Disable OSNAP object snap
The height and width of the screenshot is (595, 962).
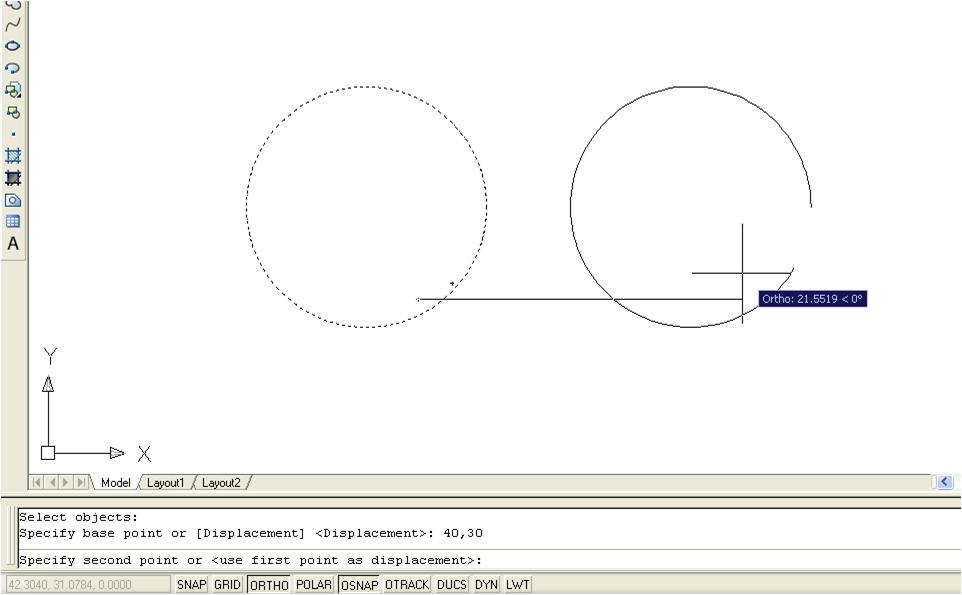[359, 585]
